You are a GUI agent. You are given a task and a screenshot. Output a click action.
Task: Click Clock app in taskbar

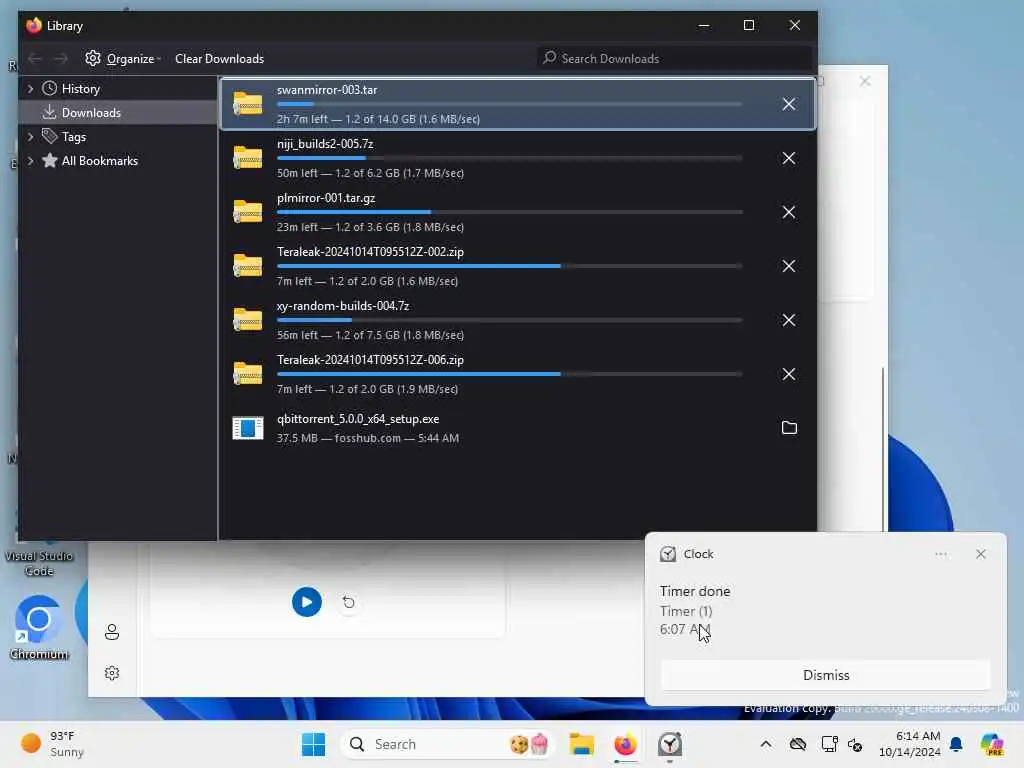click(670, 744)
